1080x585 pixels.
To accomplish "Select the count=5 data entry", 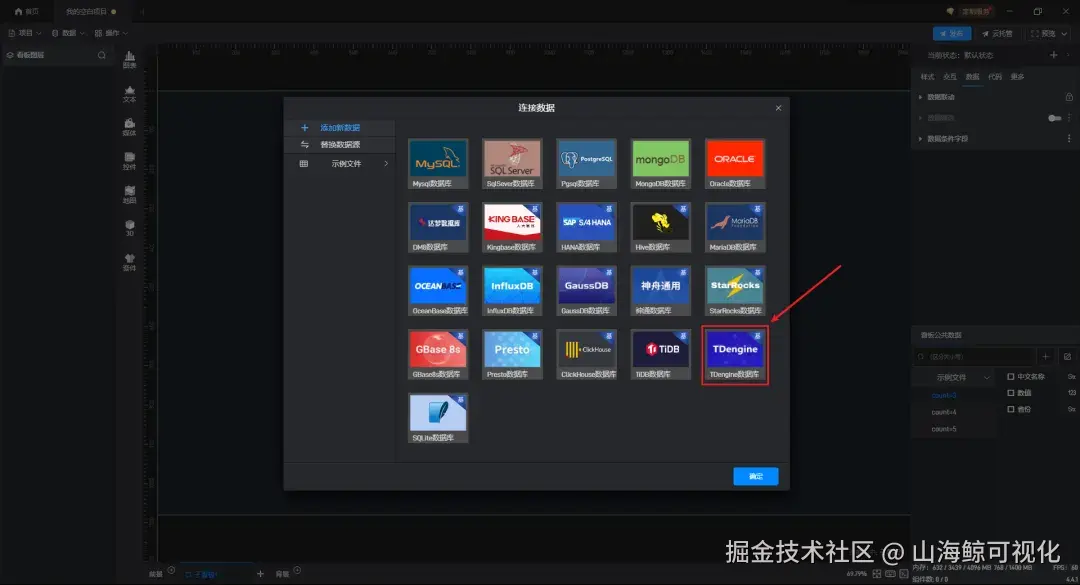I will coord(944,429).
